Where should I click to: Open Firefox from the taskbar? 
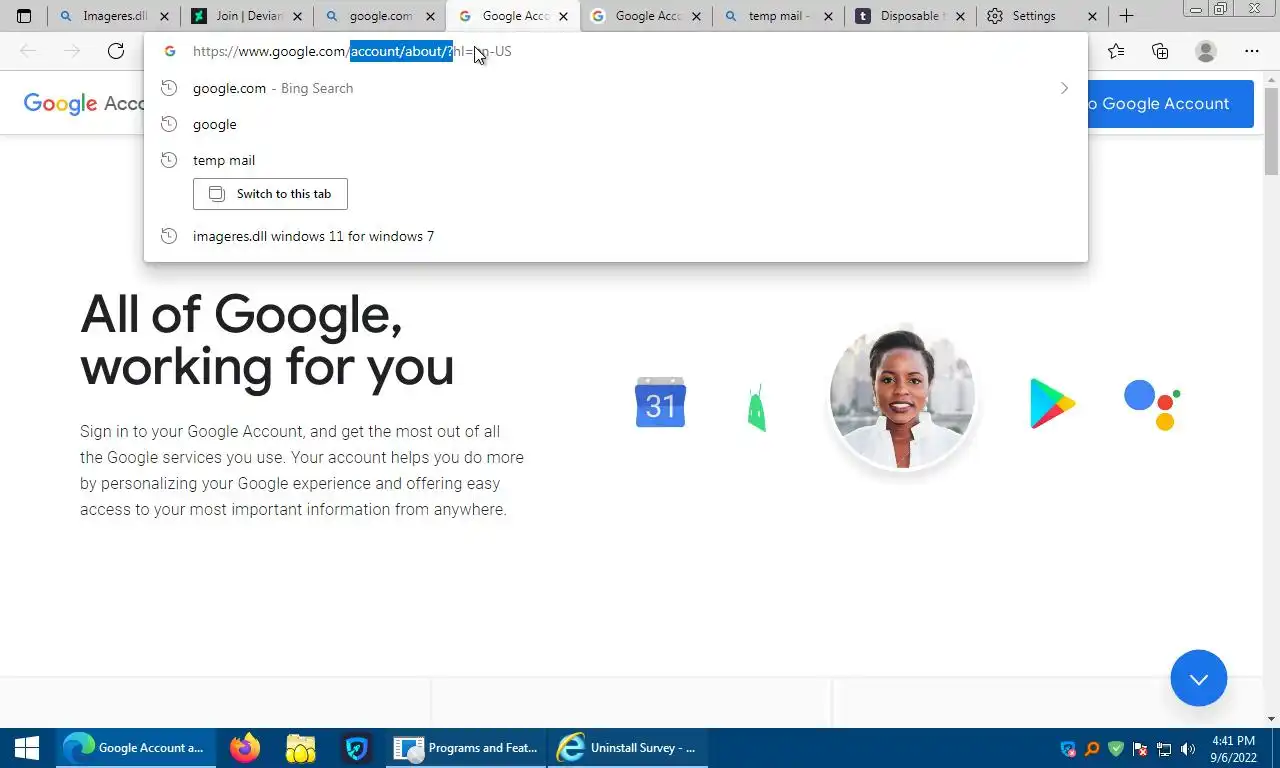coord(245,747)
